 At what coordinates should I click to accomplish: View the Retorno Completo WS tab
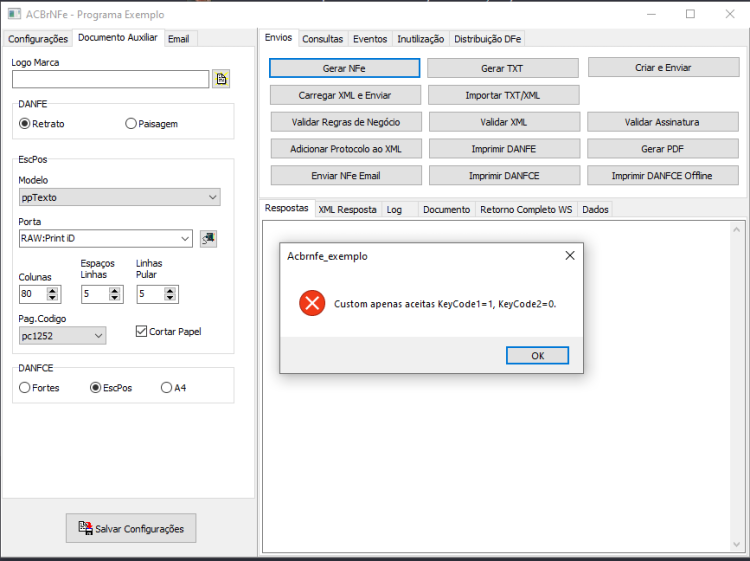pos(526,209)
